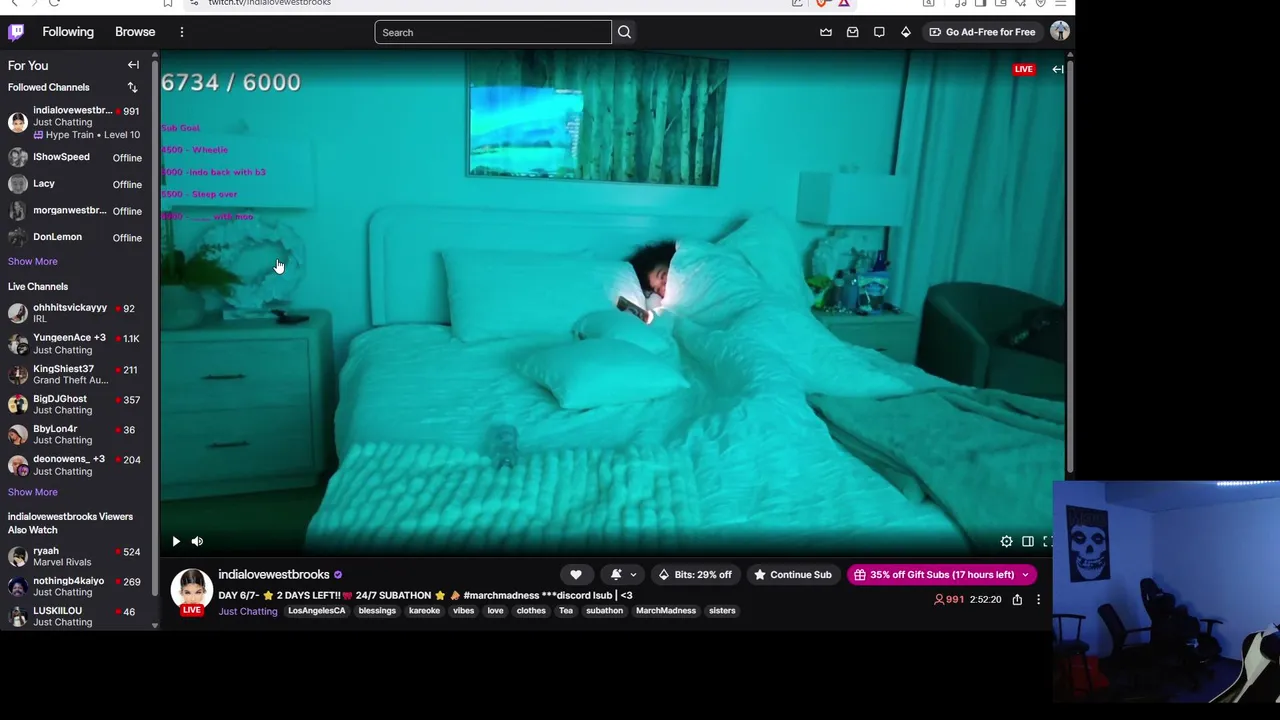Open ohhhitsvickayyy IRL live channel
This screenshot has width=1280, height=720.
pyautogui.click(x=76, y=313)
